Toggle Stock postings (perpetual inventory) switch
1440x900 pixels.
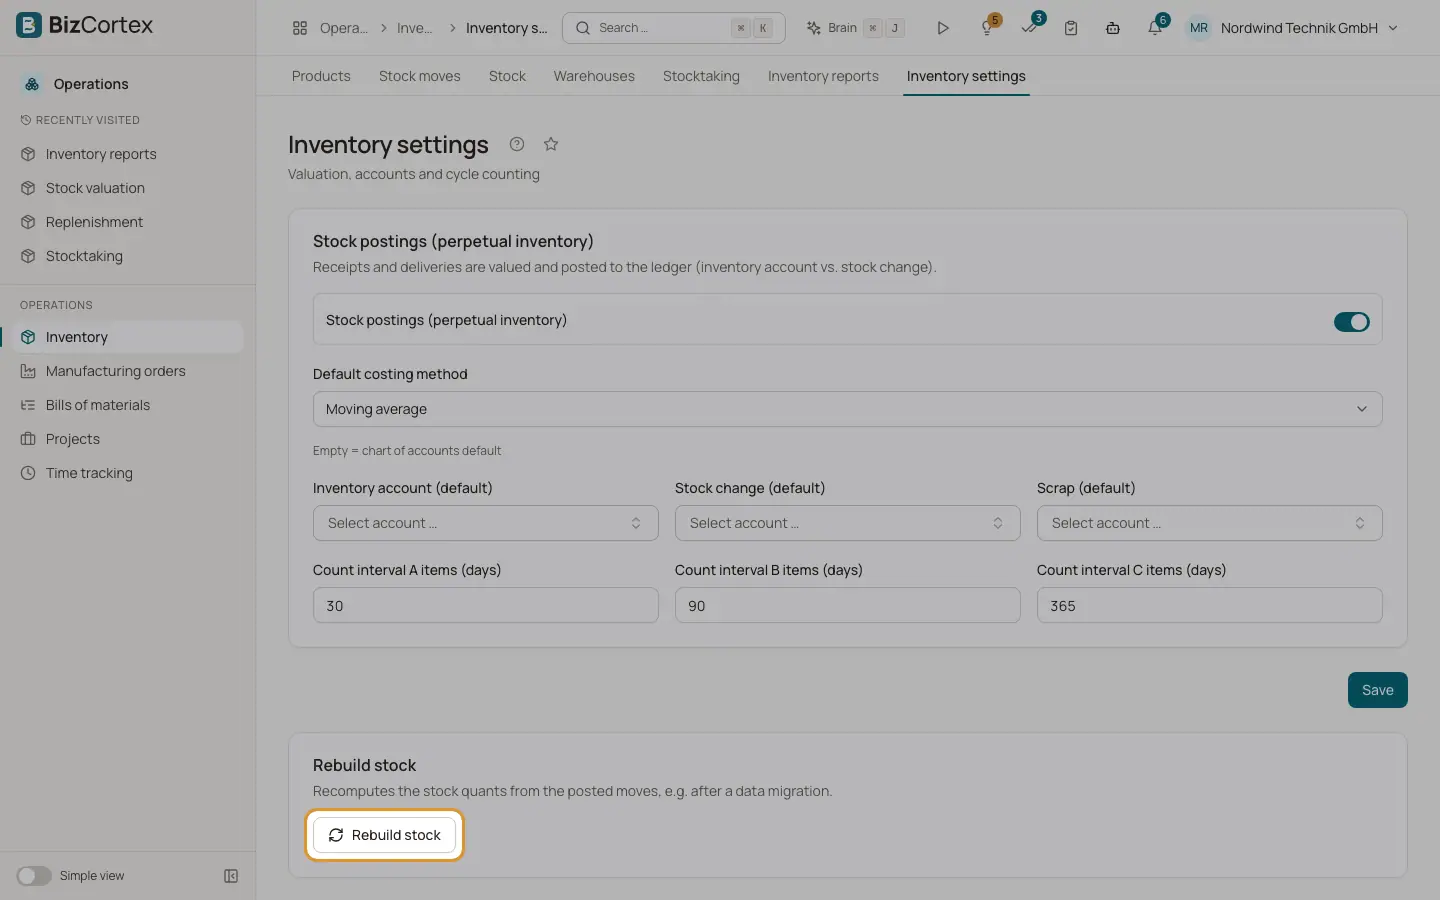[x=1351, y=322]
